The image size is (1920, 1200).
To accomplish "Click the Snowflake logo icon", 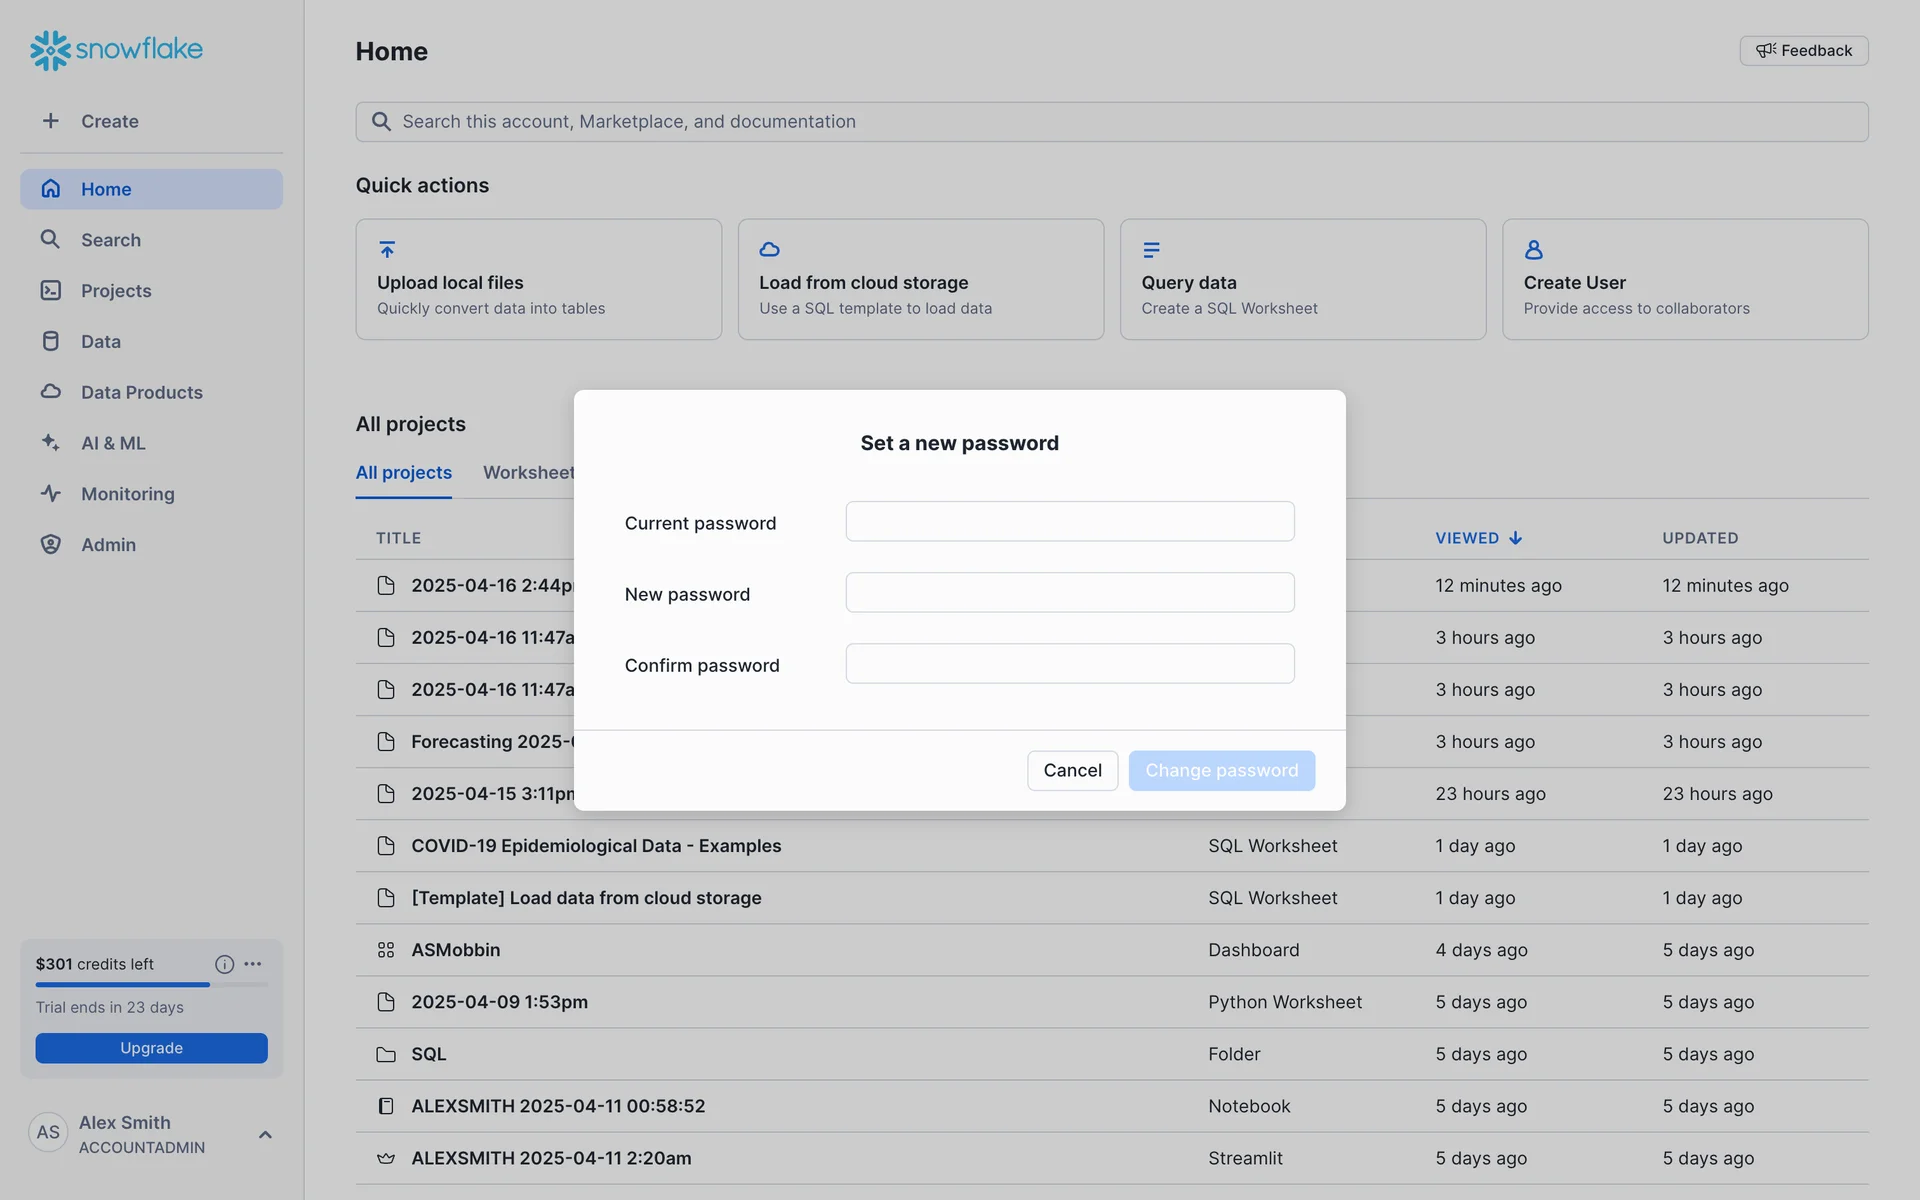I will 50,50.
